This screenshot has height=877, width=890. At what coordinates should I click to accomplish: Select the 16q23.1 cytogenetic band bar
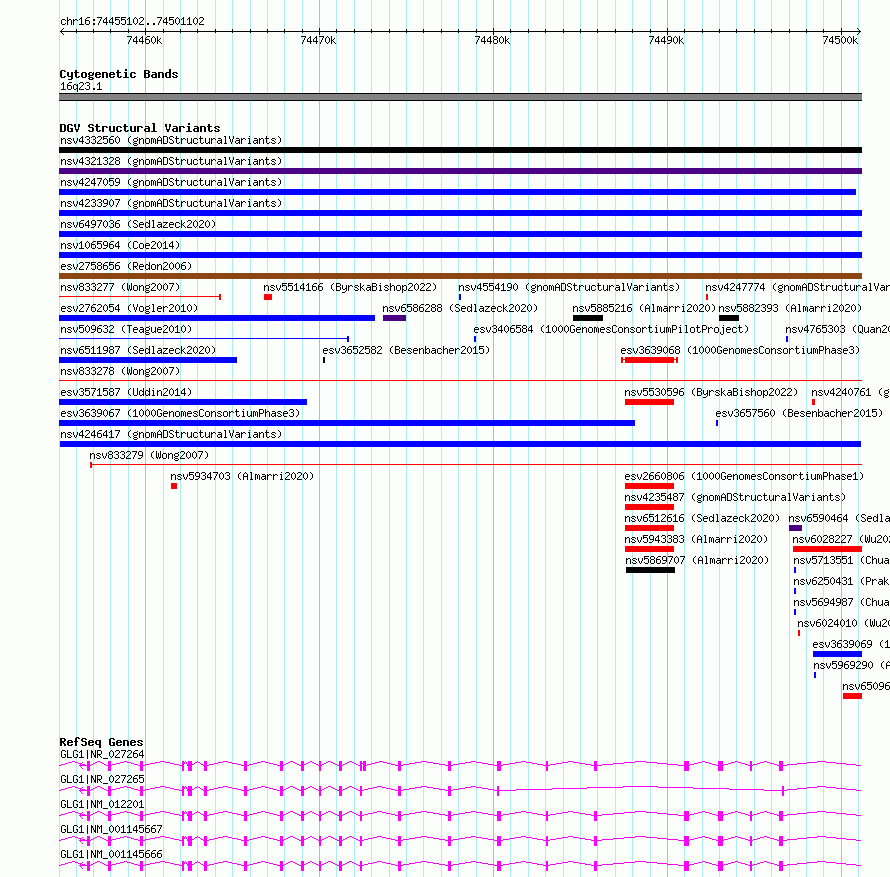click(x=460, y=97)
